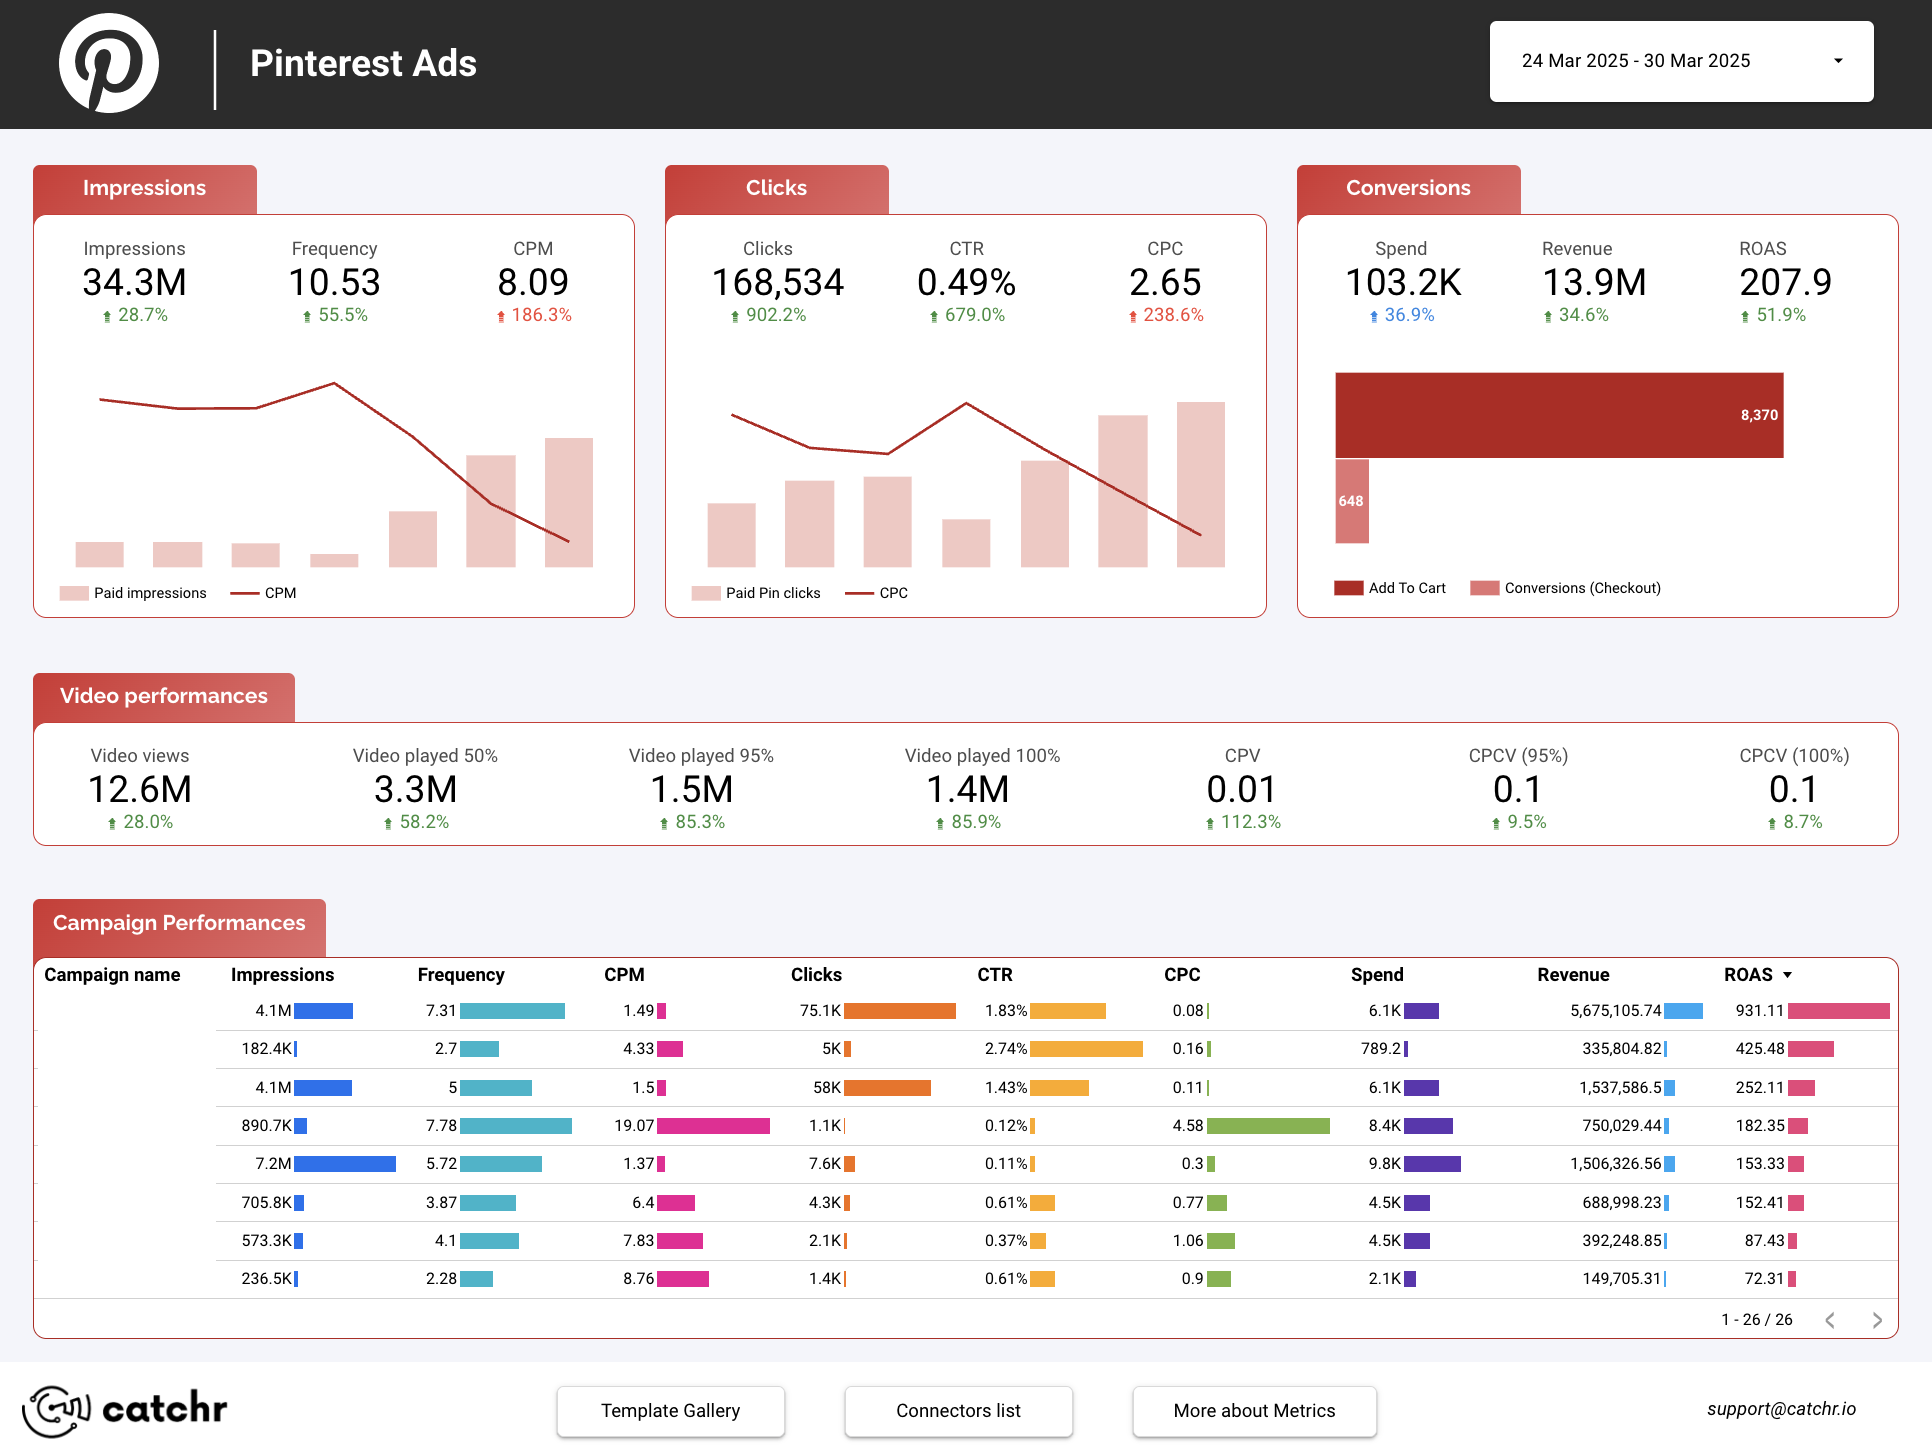Go to previous page of campaign table

point(1830,1320)
